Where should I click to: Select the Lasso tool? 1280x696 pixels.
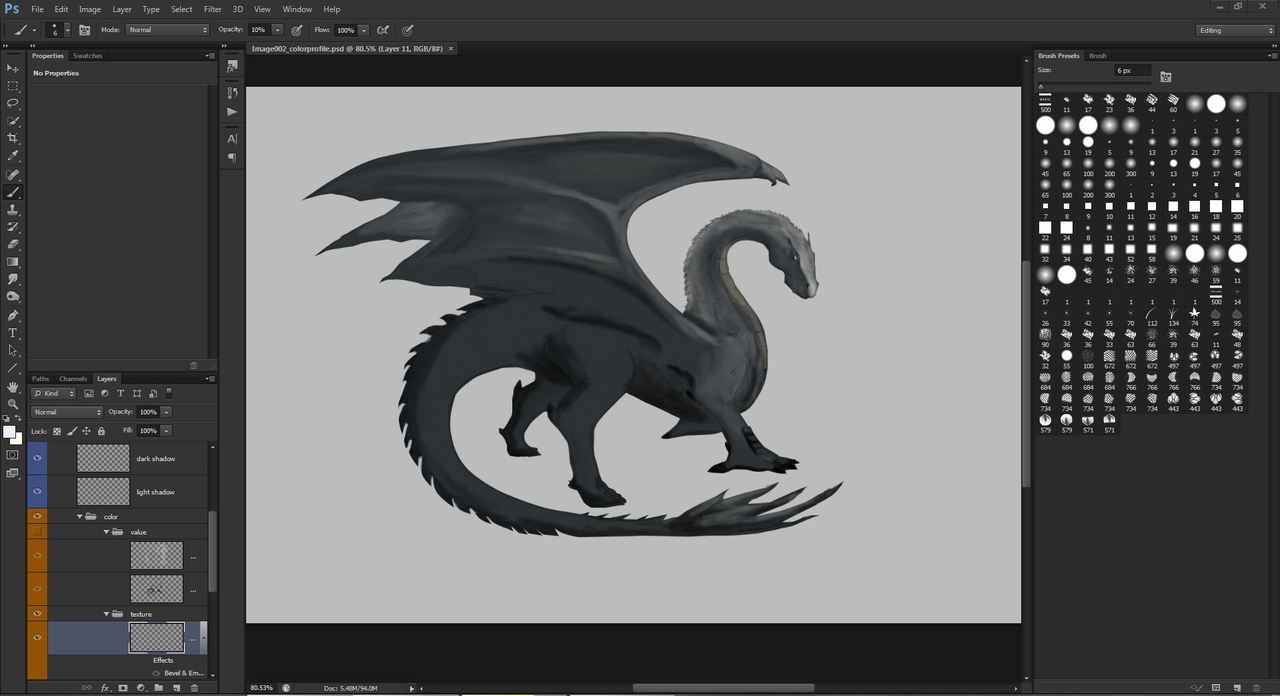[x=13, y=103]
